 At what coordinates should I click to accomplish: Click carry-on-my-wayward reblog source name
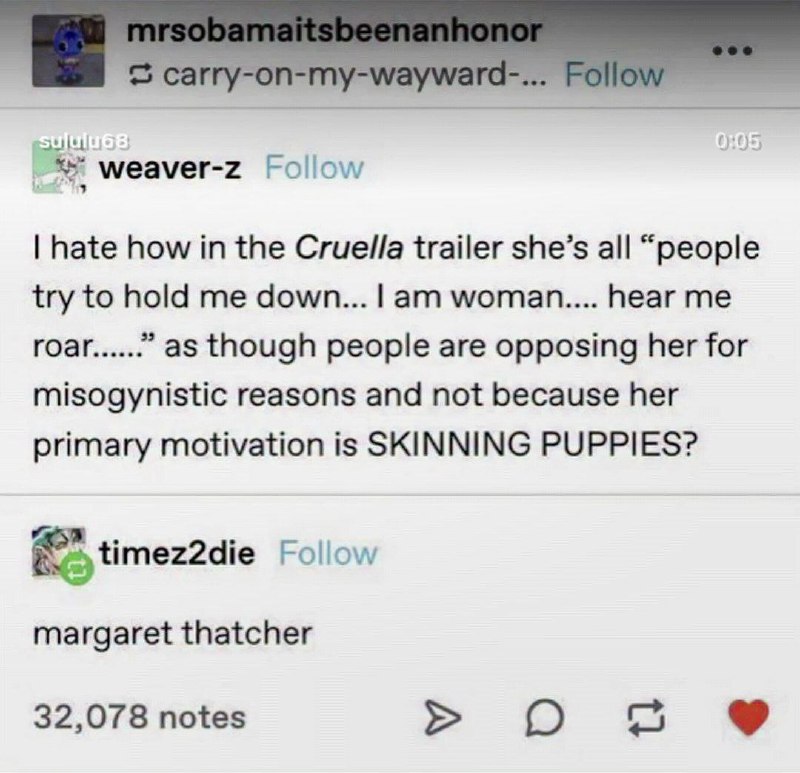pyautogui.click(x=354, y=76)
